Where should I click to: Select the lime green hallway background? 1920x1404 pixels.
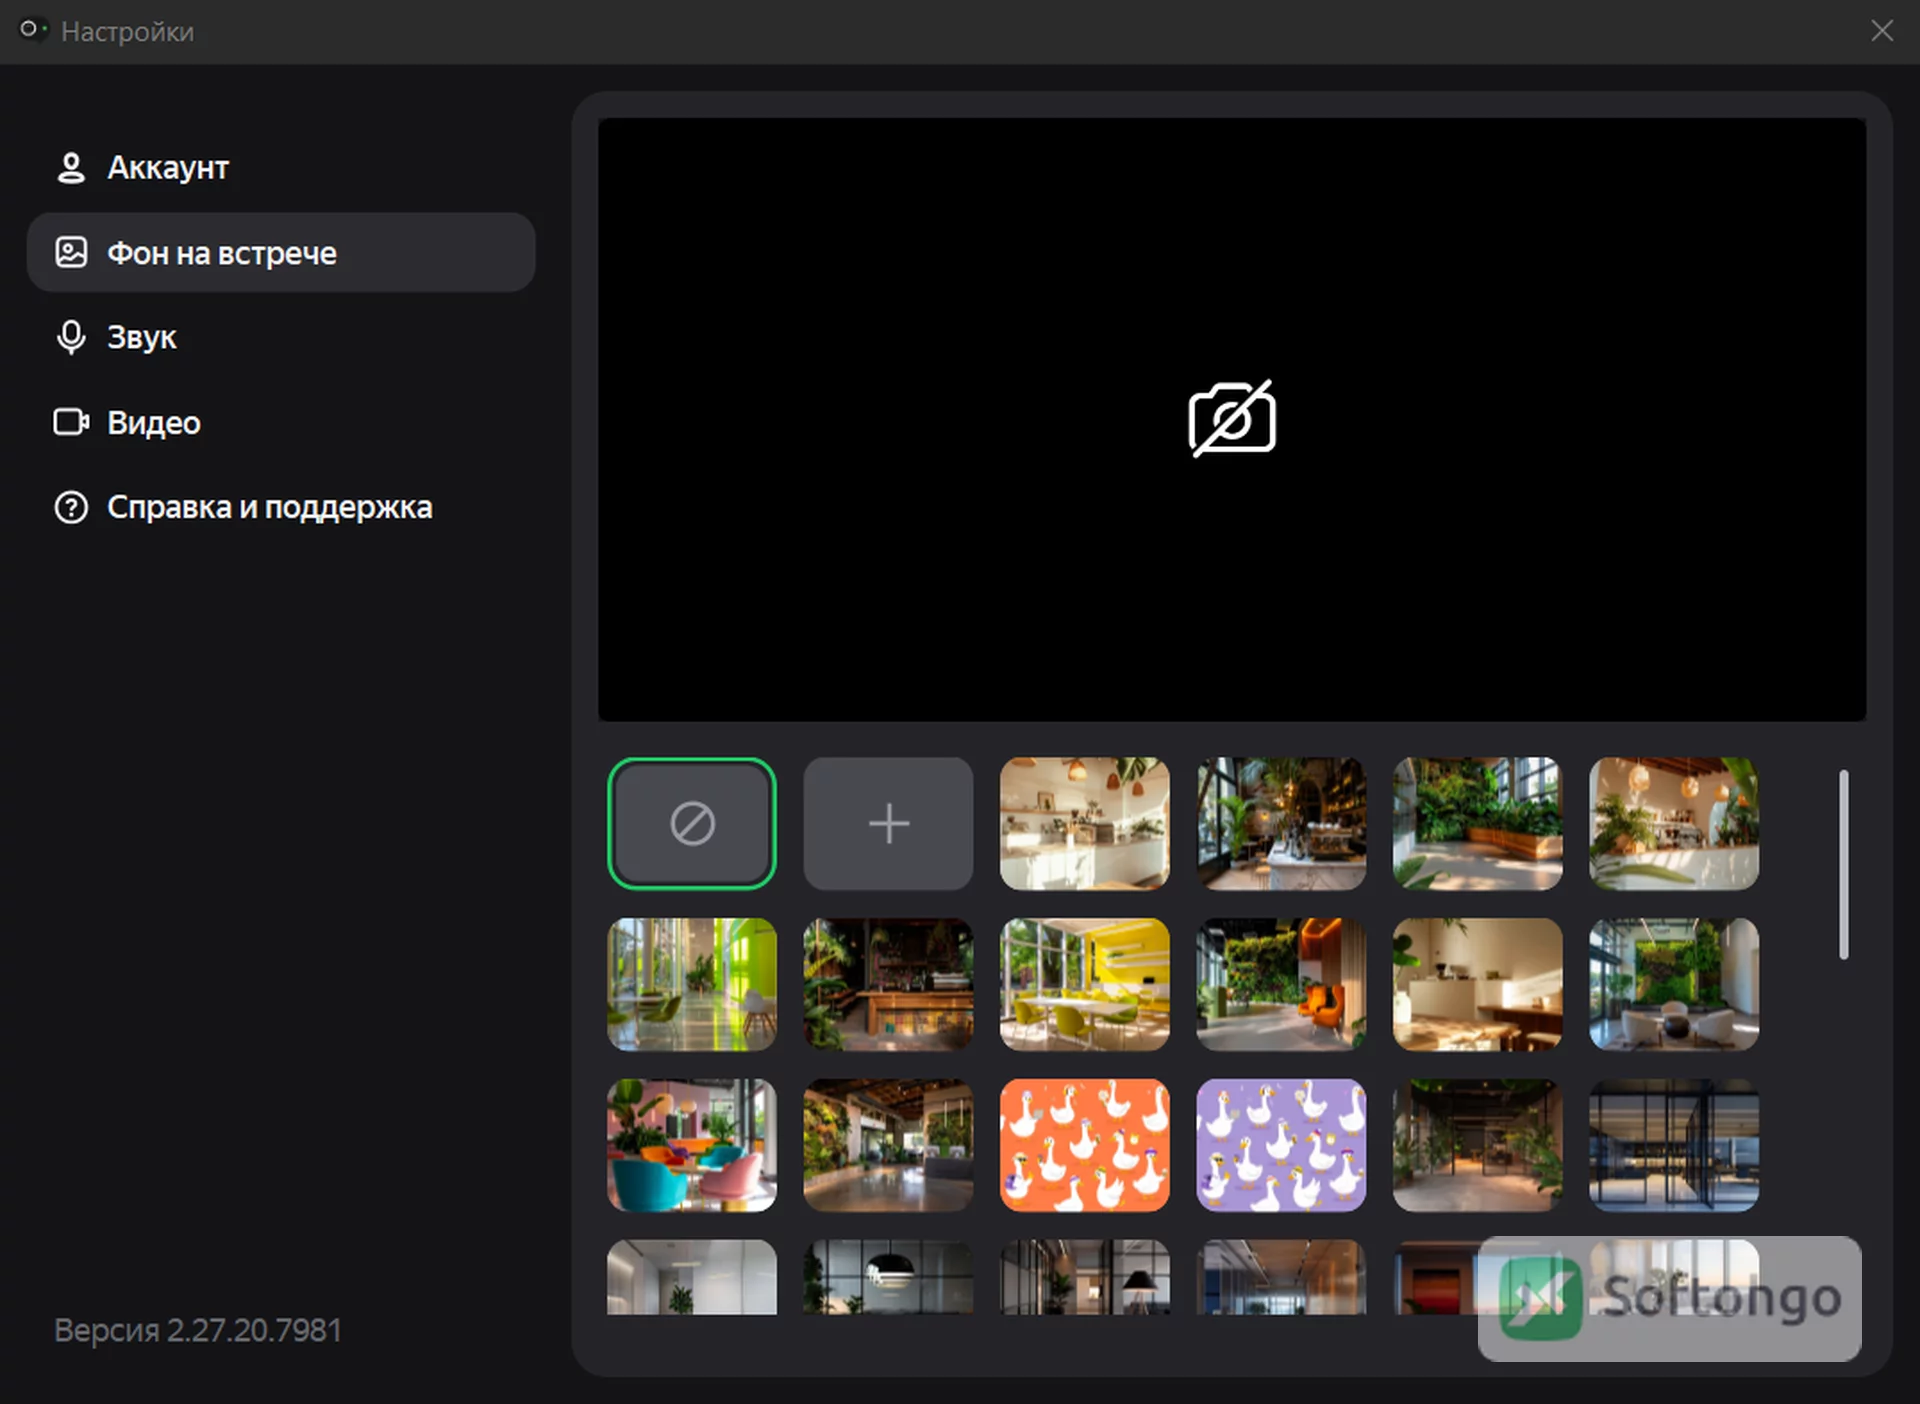[x=692, y=985]
